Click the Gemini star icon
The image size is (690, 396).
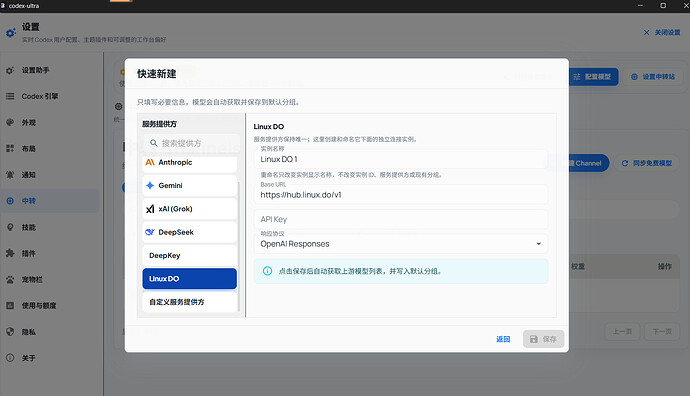point(150,186)
